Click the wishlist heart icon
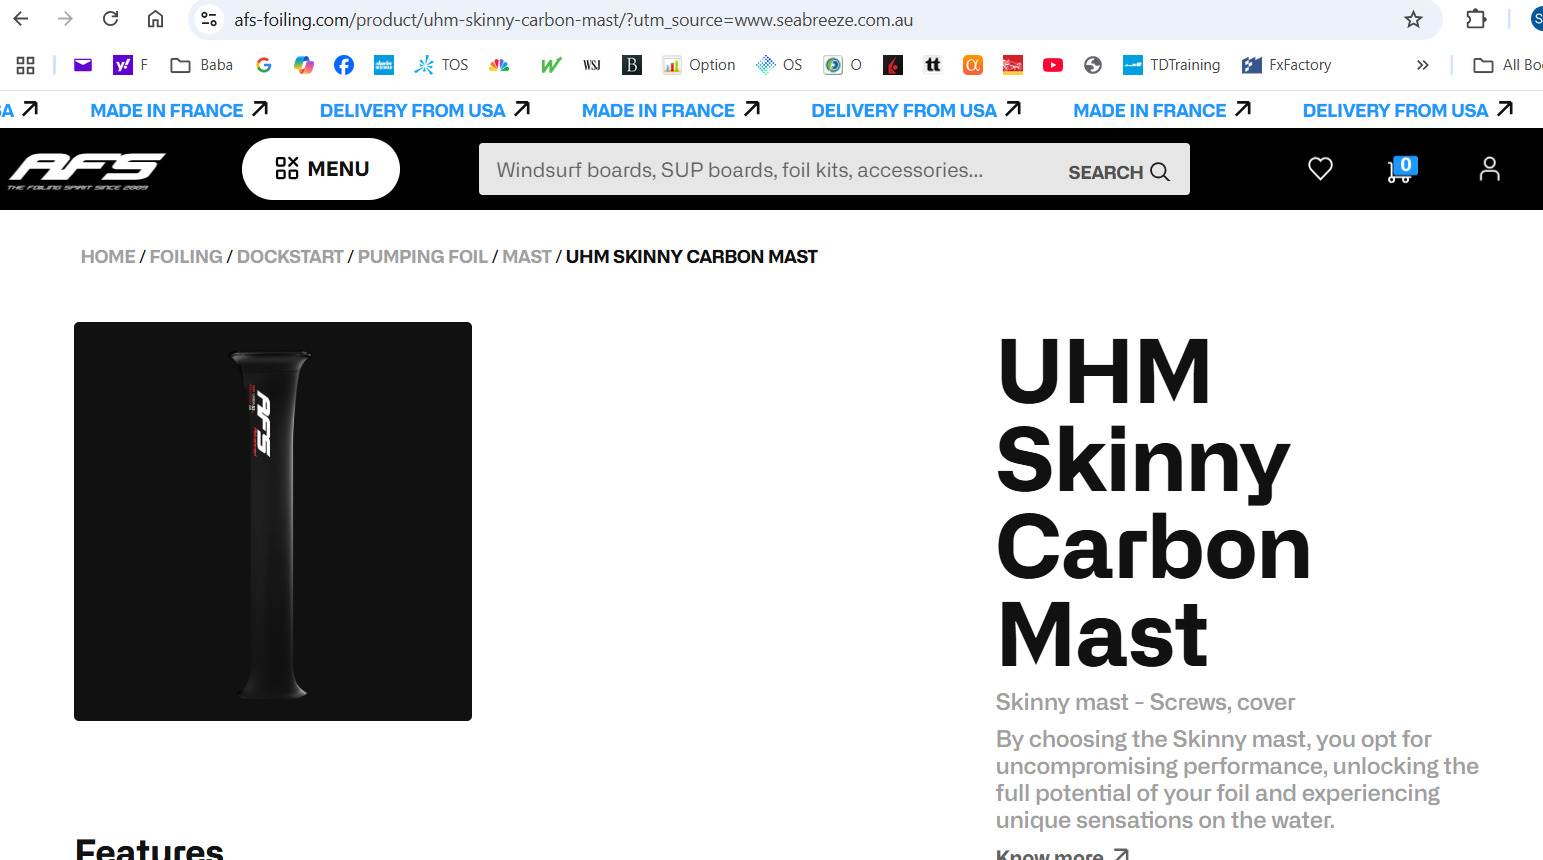This screenshot has width=1543, height=860. click(1320, 169)
